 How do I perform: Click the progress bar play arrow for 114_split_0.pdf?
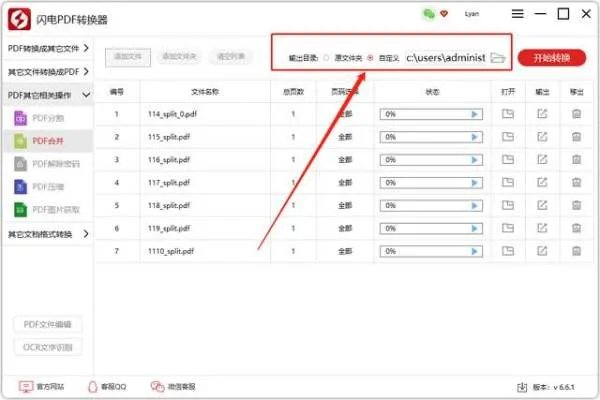(474, 114)
